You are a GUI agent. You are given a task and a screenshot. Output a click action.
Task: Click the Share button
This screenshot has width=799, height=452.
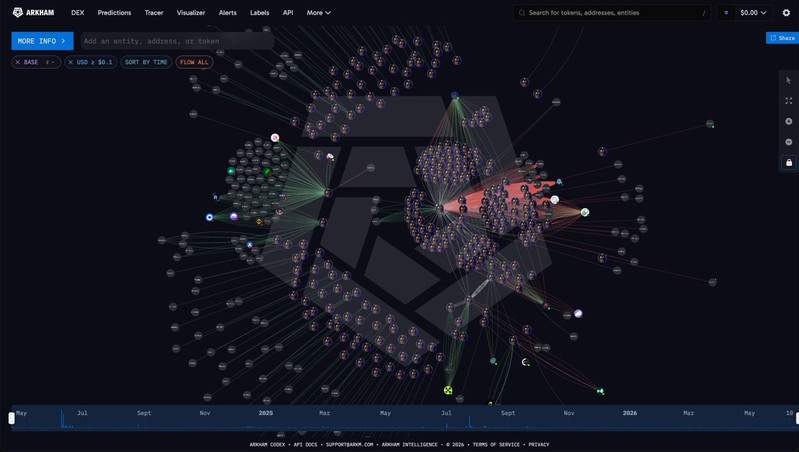coord(782,38)
